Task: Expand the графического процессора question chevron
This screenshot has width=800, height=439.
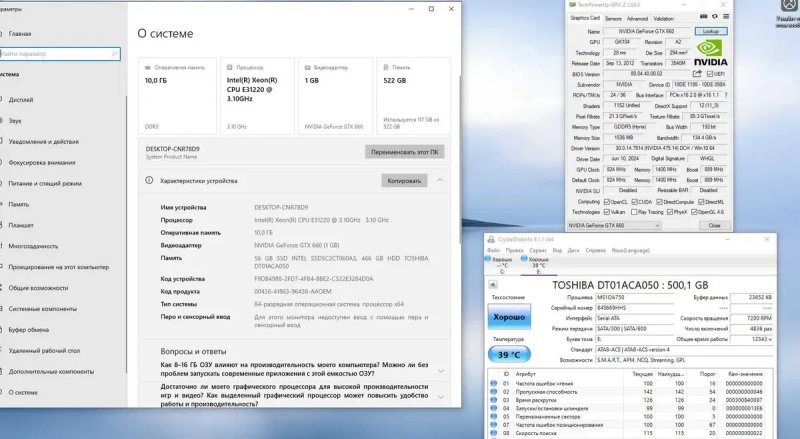Action: [441, 397]
